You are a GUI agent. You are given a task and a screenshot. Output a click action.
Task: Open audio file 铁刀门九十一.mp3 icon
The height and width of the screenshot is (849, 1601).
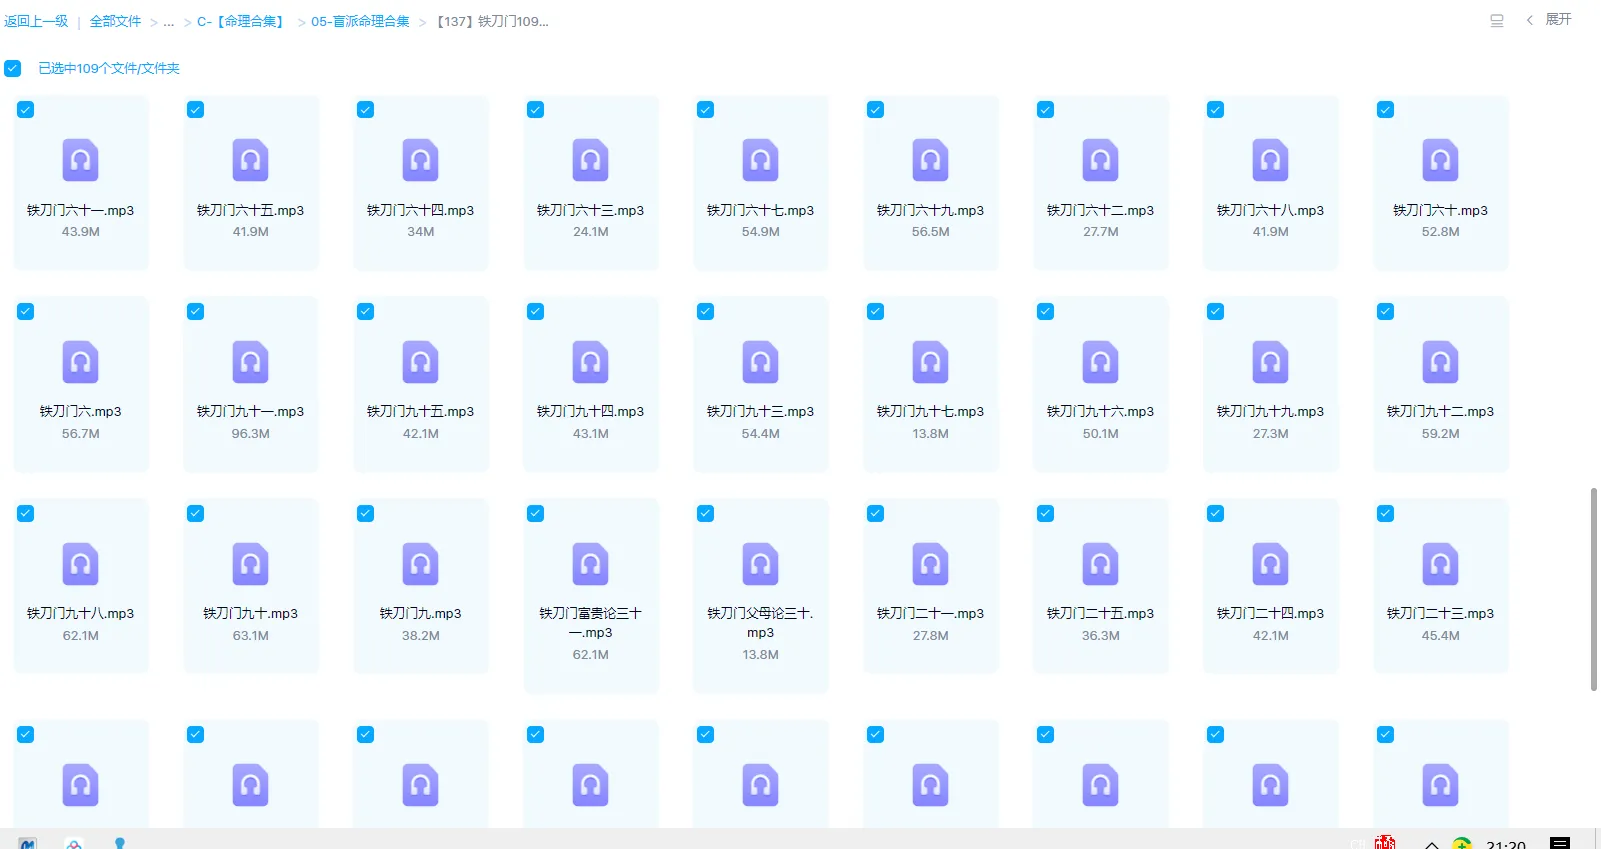[x=251, y=362]
